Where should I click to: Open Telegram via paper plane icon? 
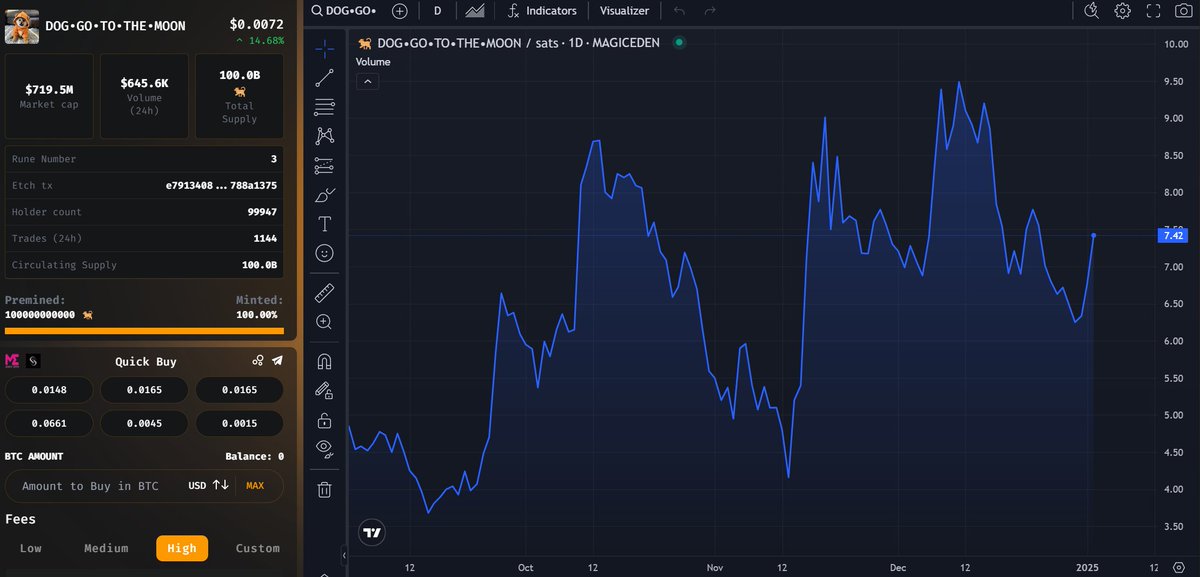point(277,361)
